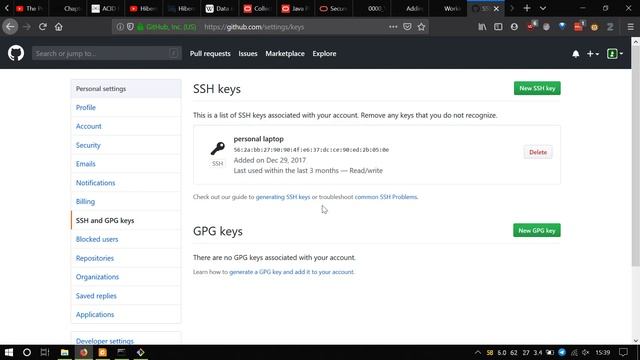Open a new browser tab

(x=527, y=8)
